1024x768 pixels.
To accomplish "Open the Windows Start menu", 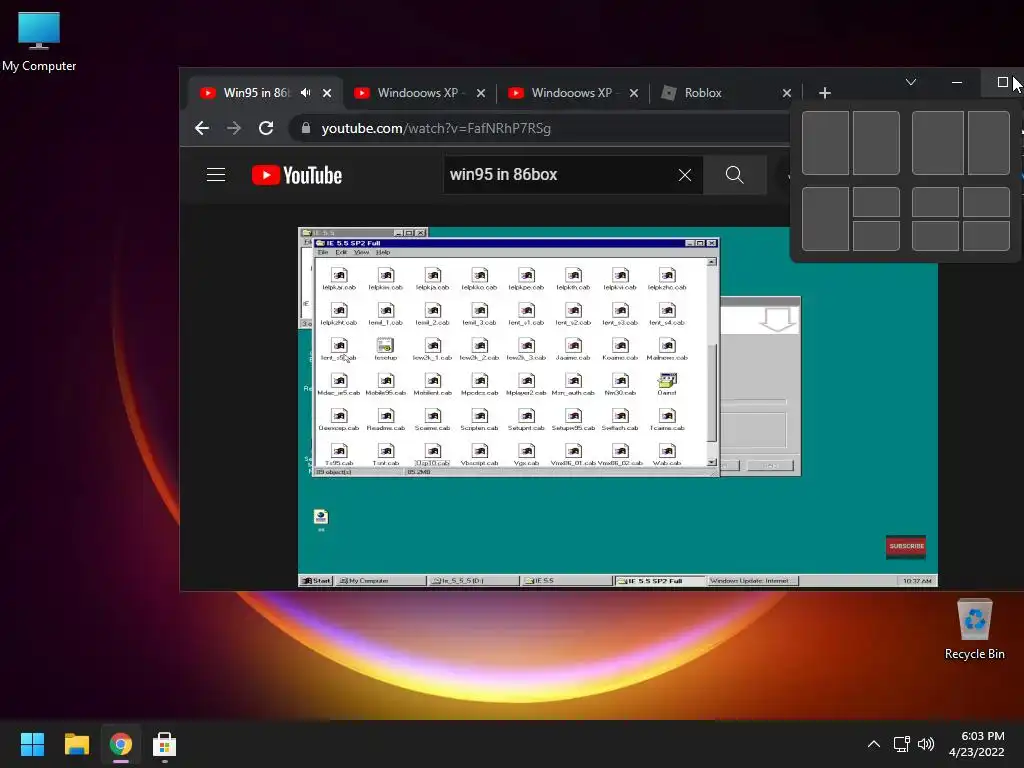I will (x=32, y=744).
